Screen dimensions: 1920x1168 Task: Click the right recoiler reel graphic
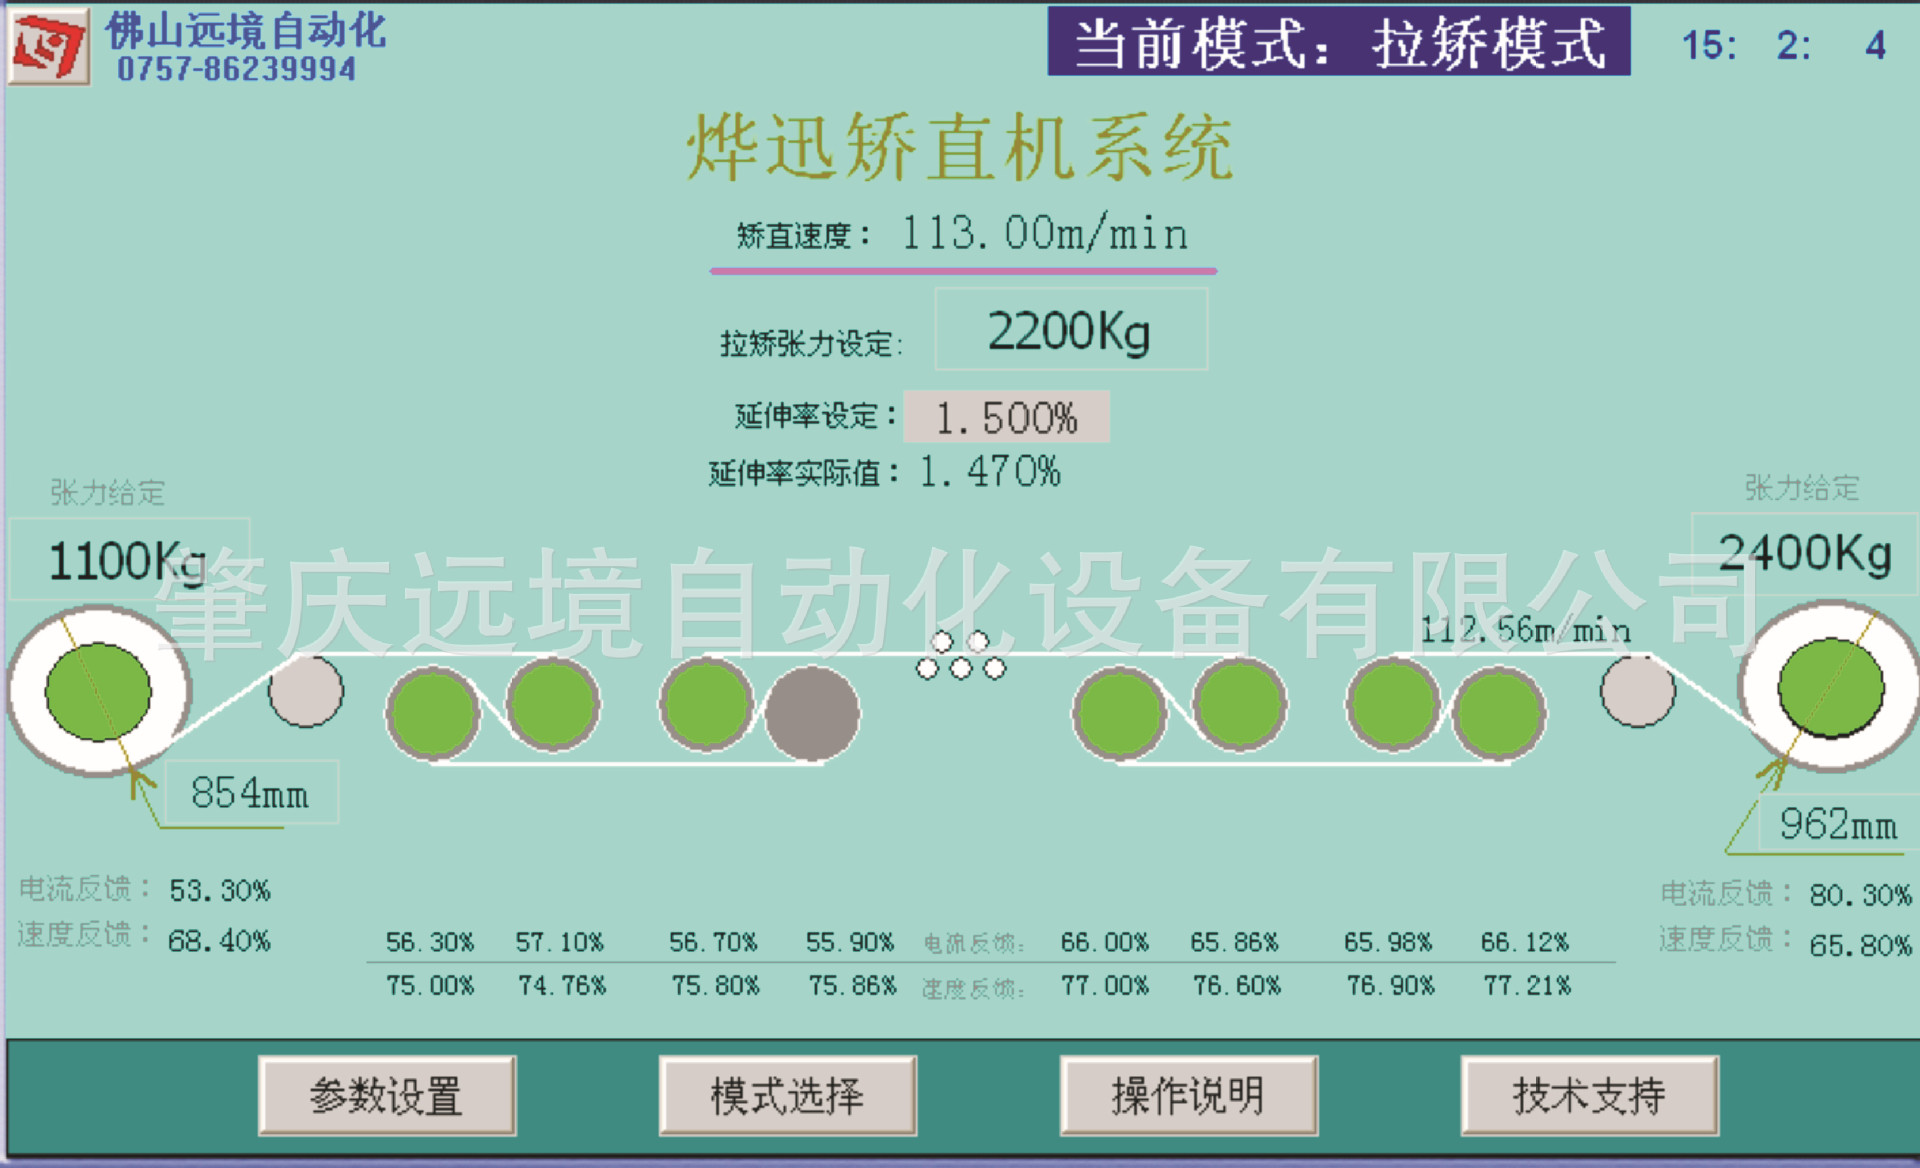pos(1830,687)
